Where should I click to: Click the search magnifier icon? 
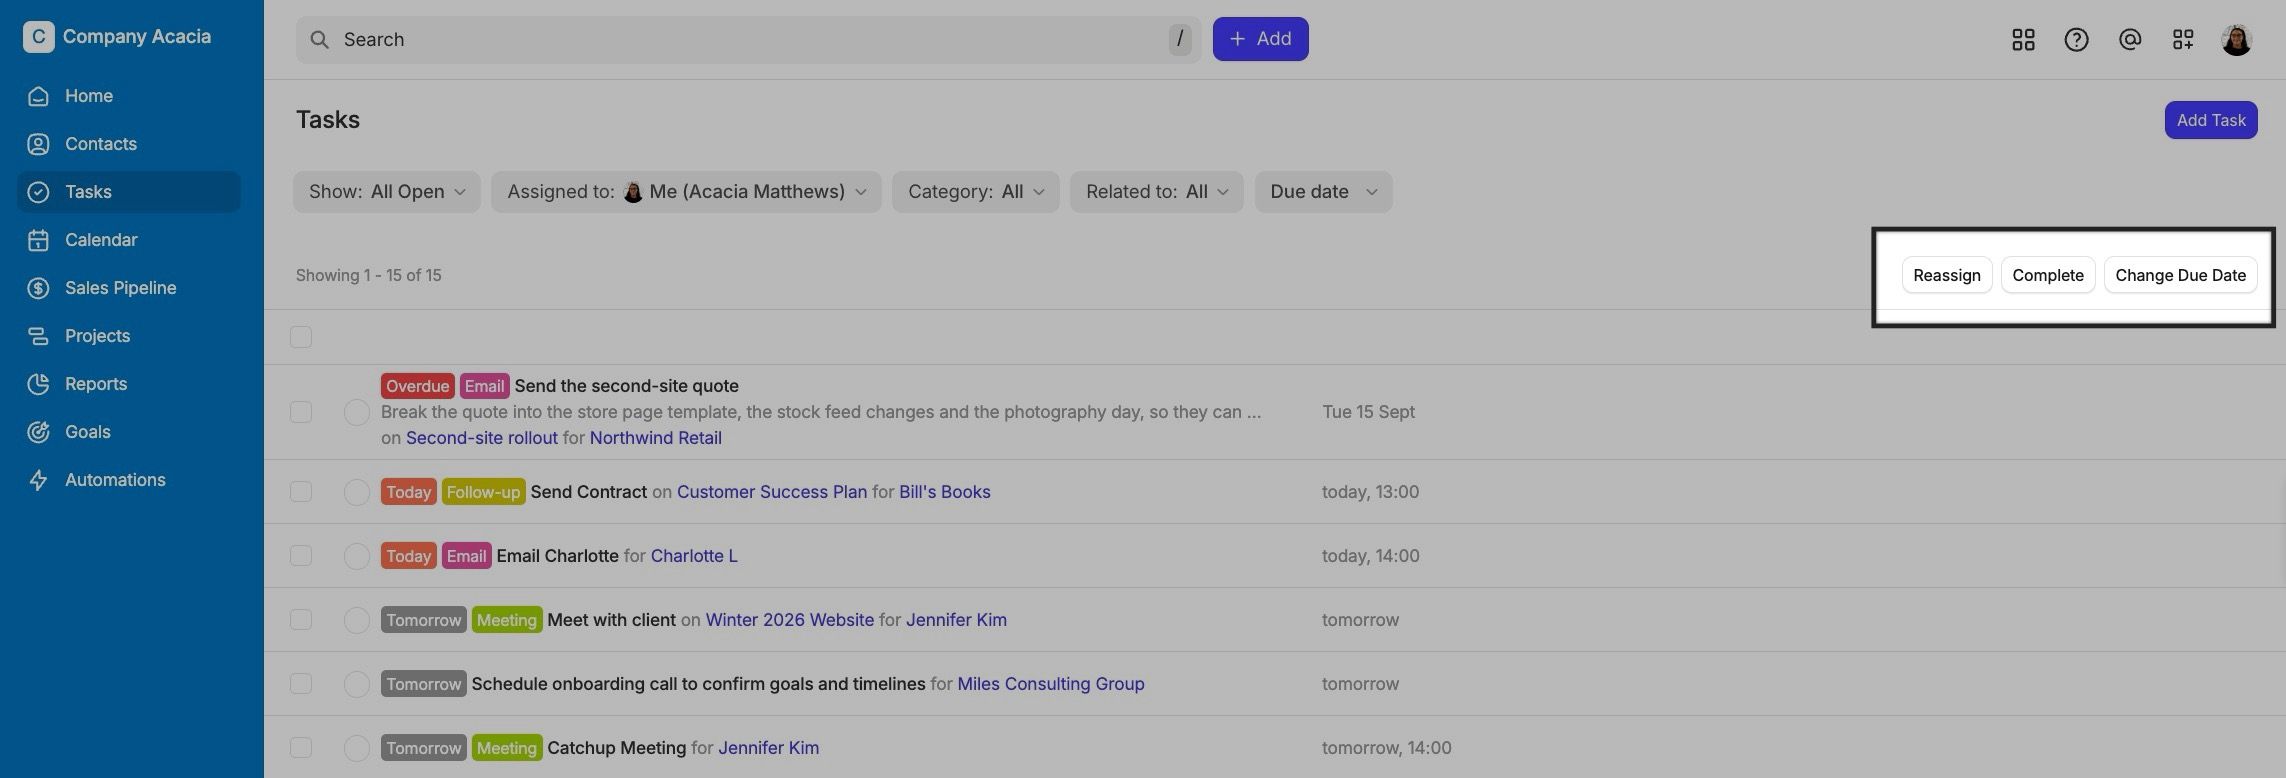[x=319, y=40]
